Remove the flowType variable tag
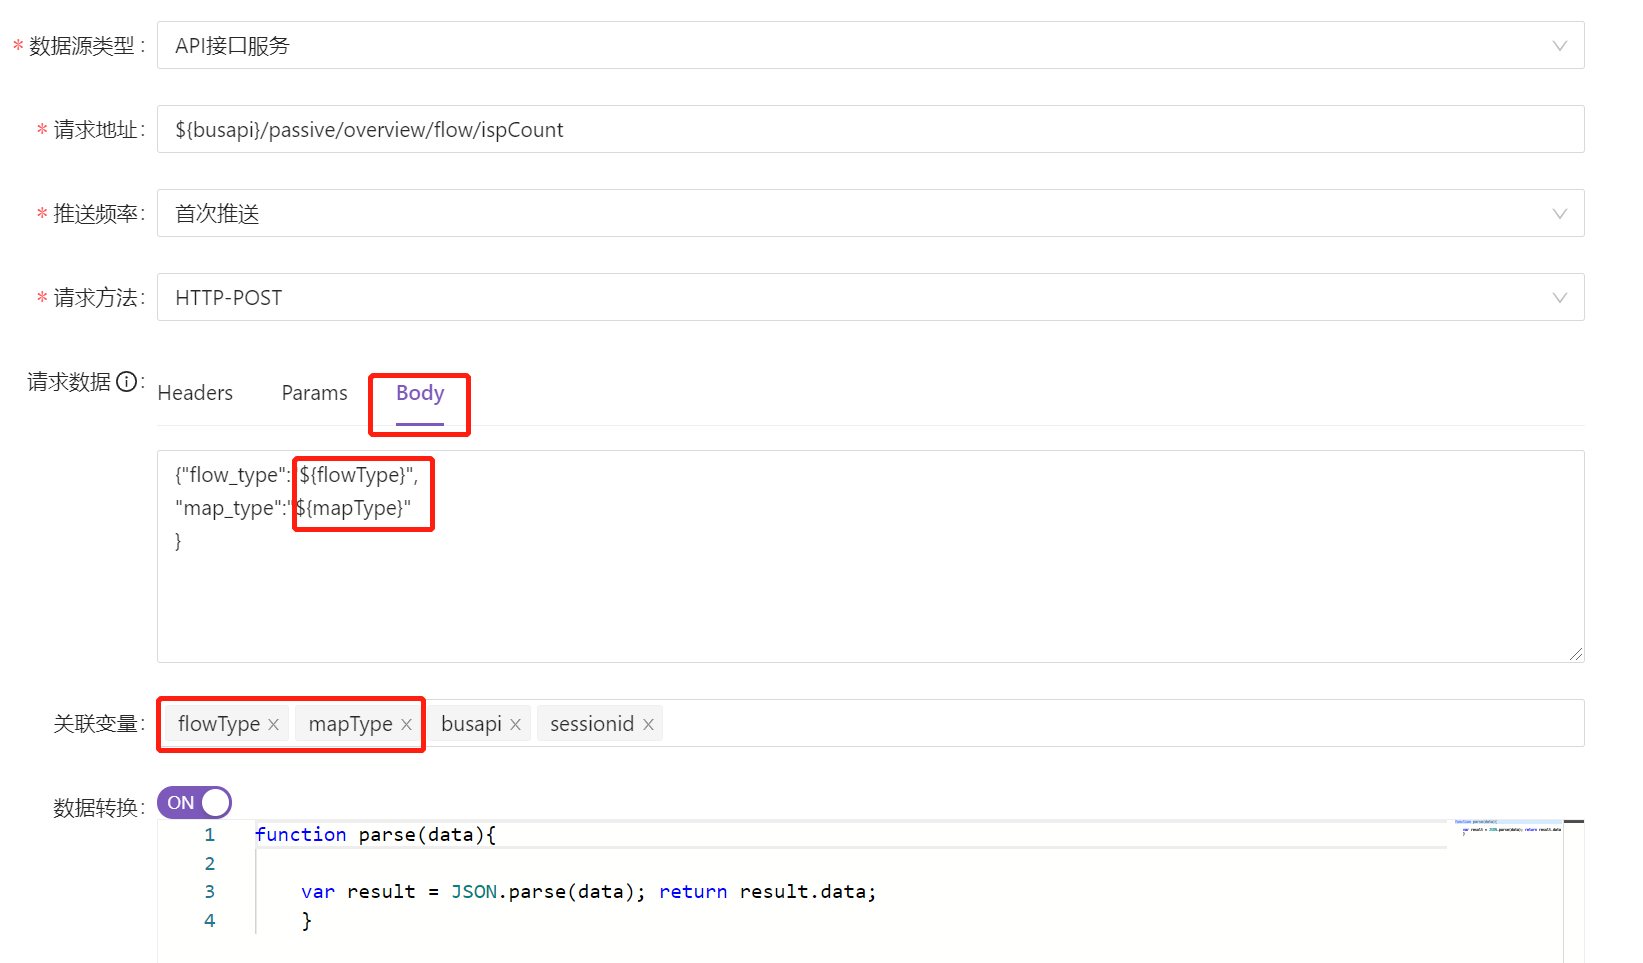Viewport: 1643px width, 963px height. point(273,725)
